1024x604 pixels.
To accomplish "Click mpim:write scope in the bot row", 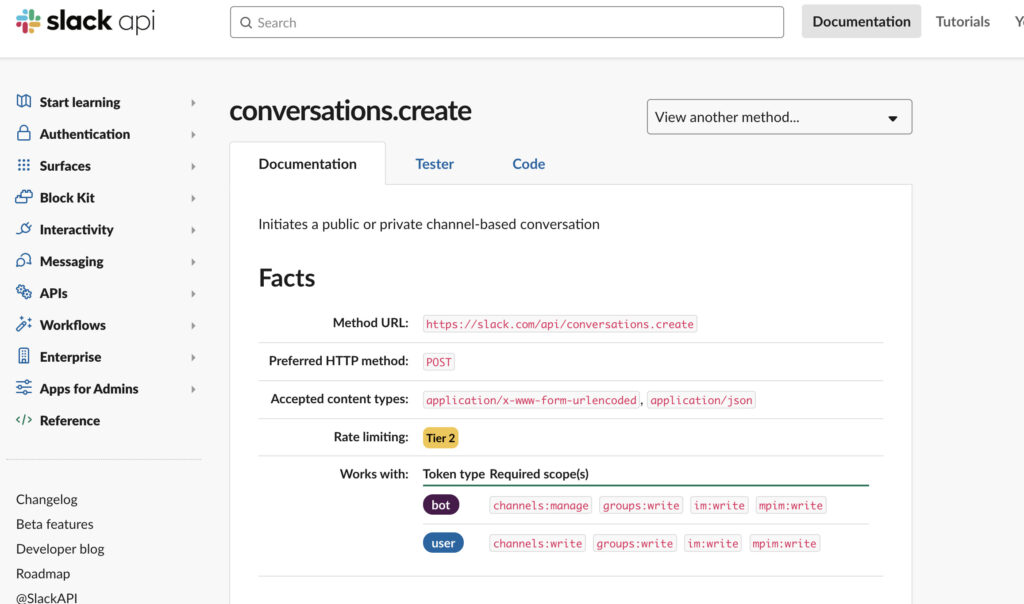I will pyautogui.click(x=791, y=505).
